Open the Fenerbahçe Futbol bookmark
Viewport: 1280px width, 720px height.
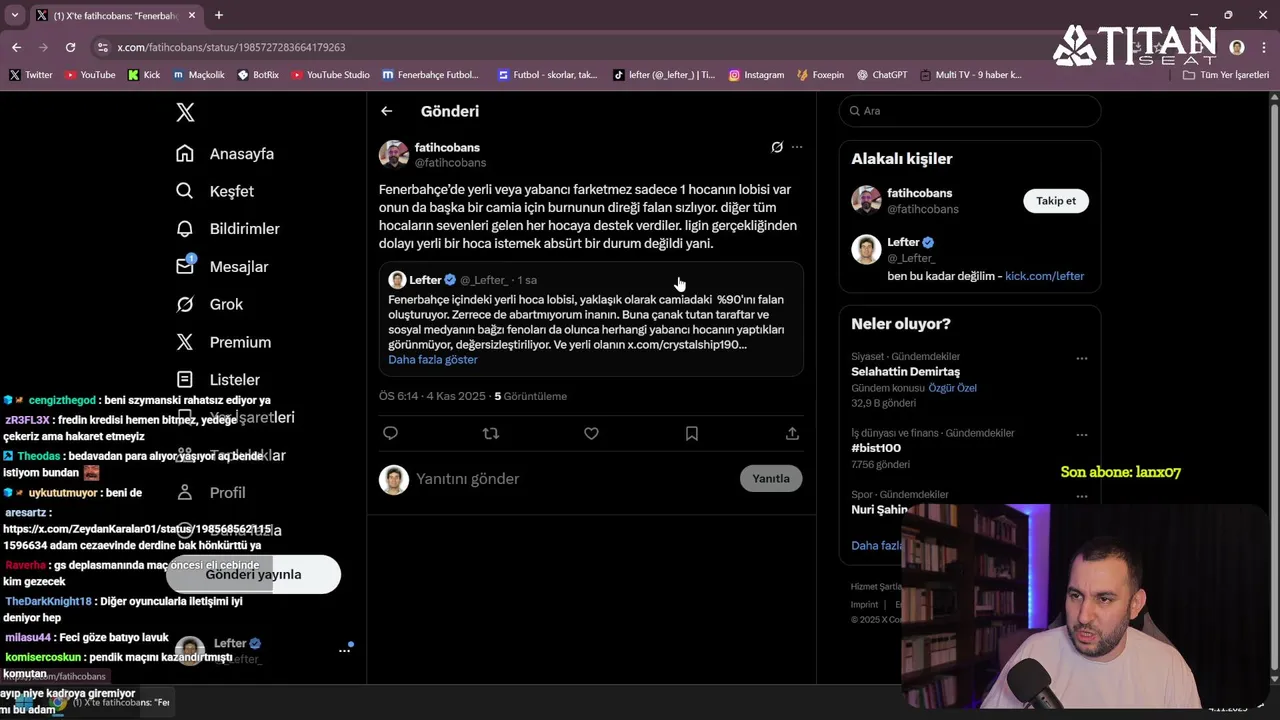[431, 75]
